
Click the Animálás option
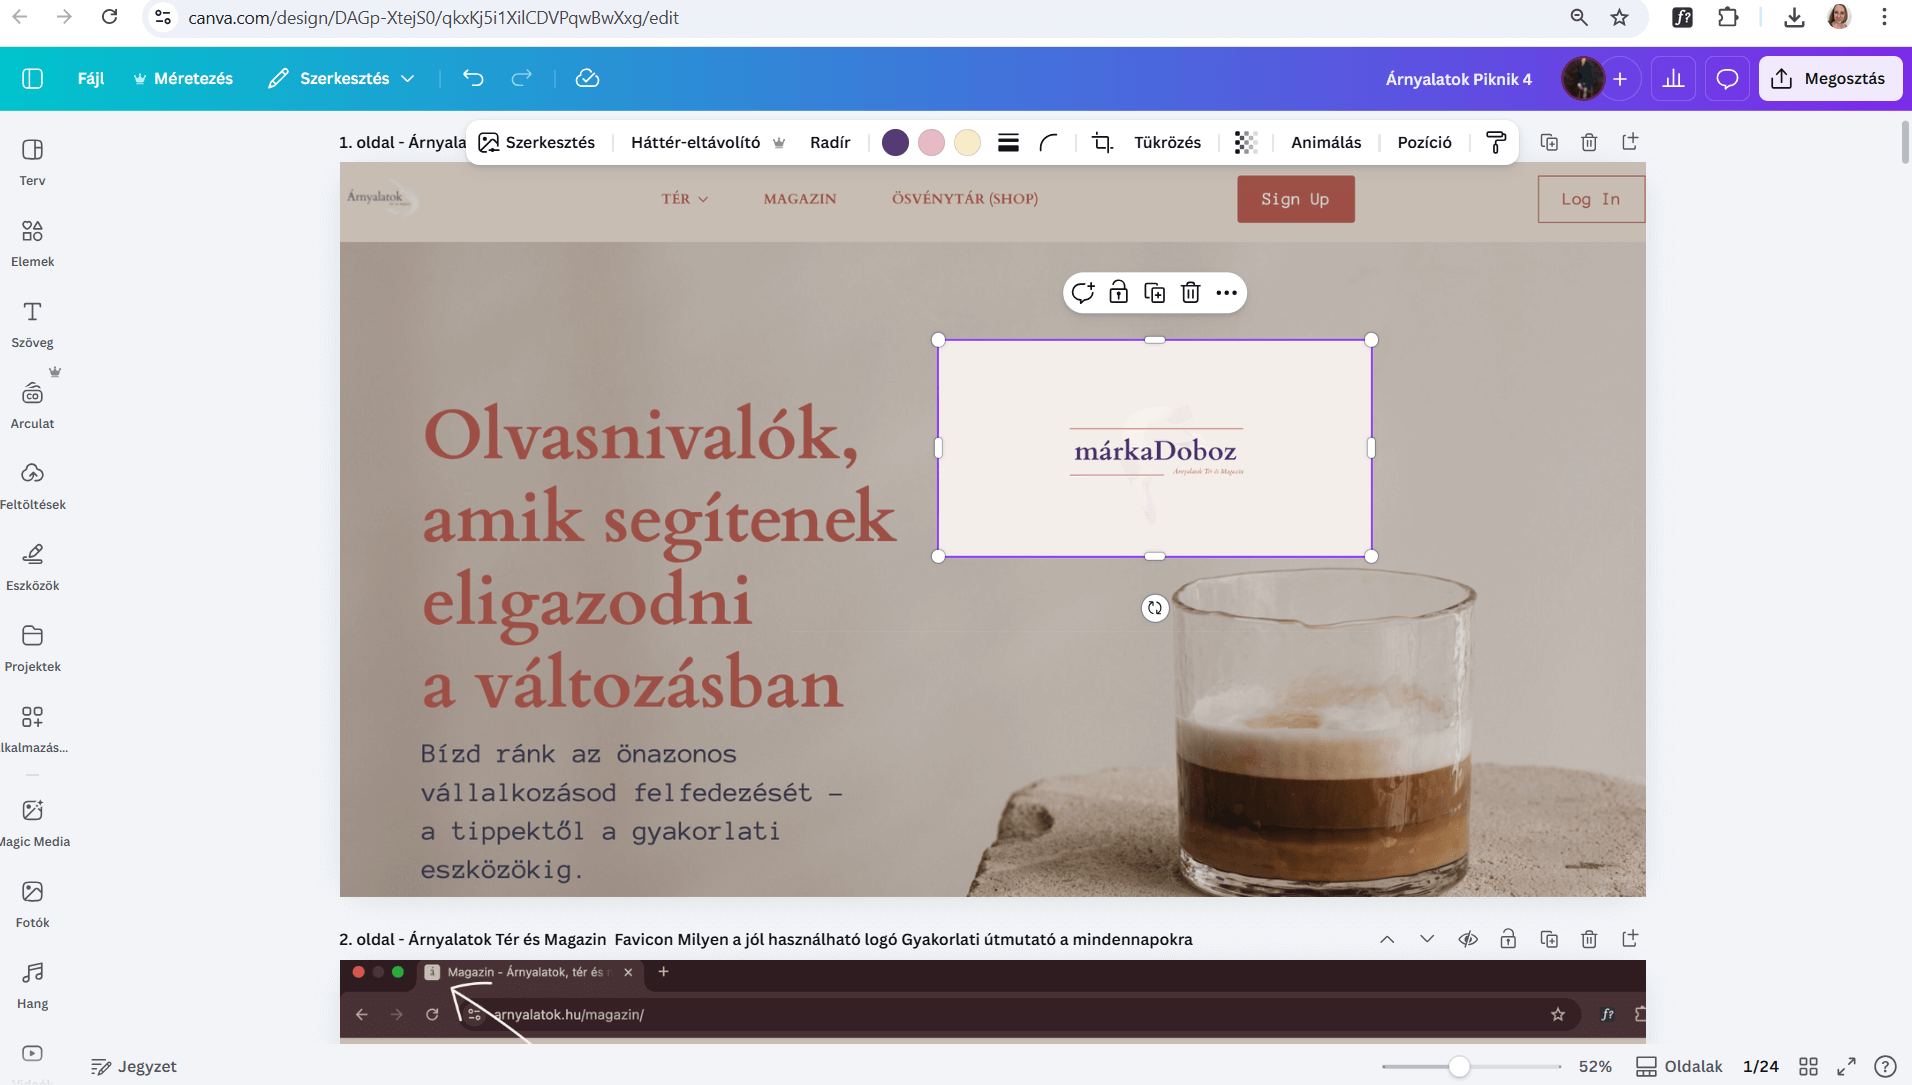(x=1326, y=142)
